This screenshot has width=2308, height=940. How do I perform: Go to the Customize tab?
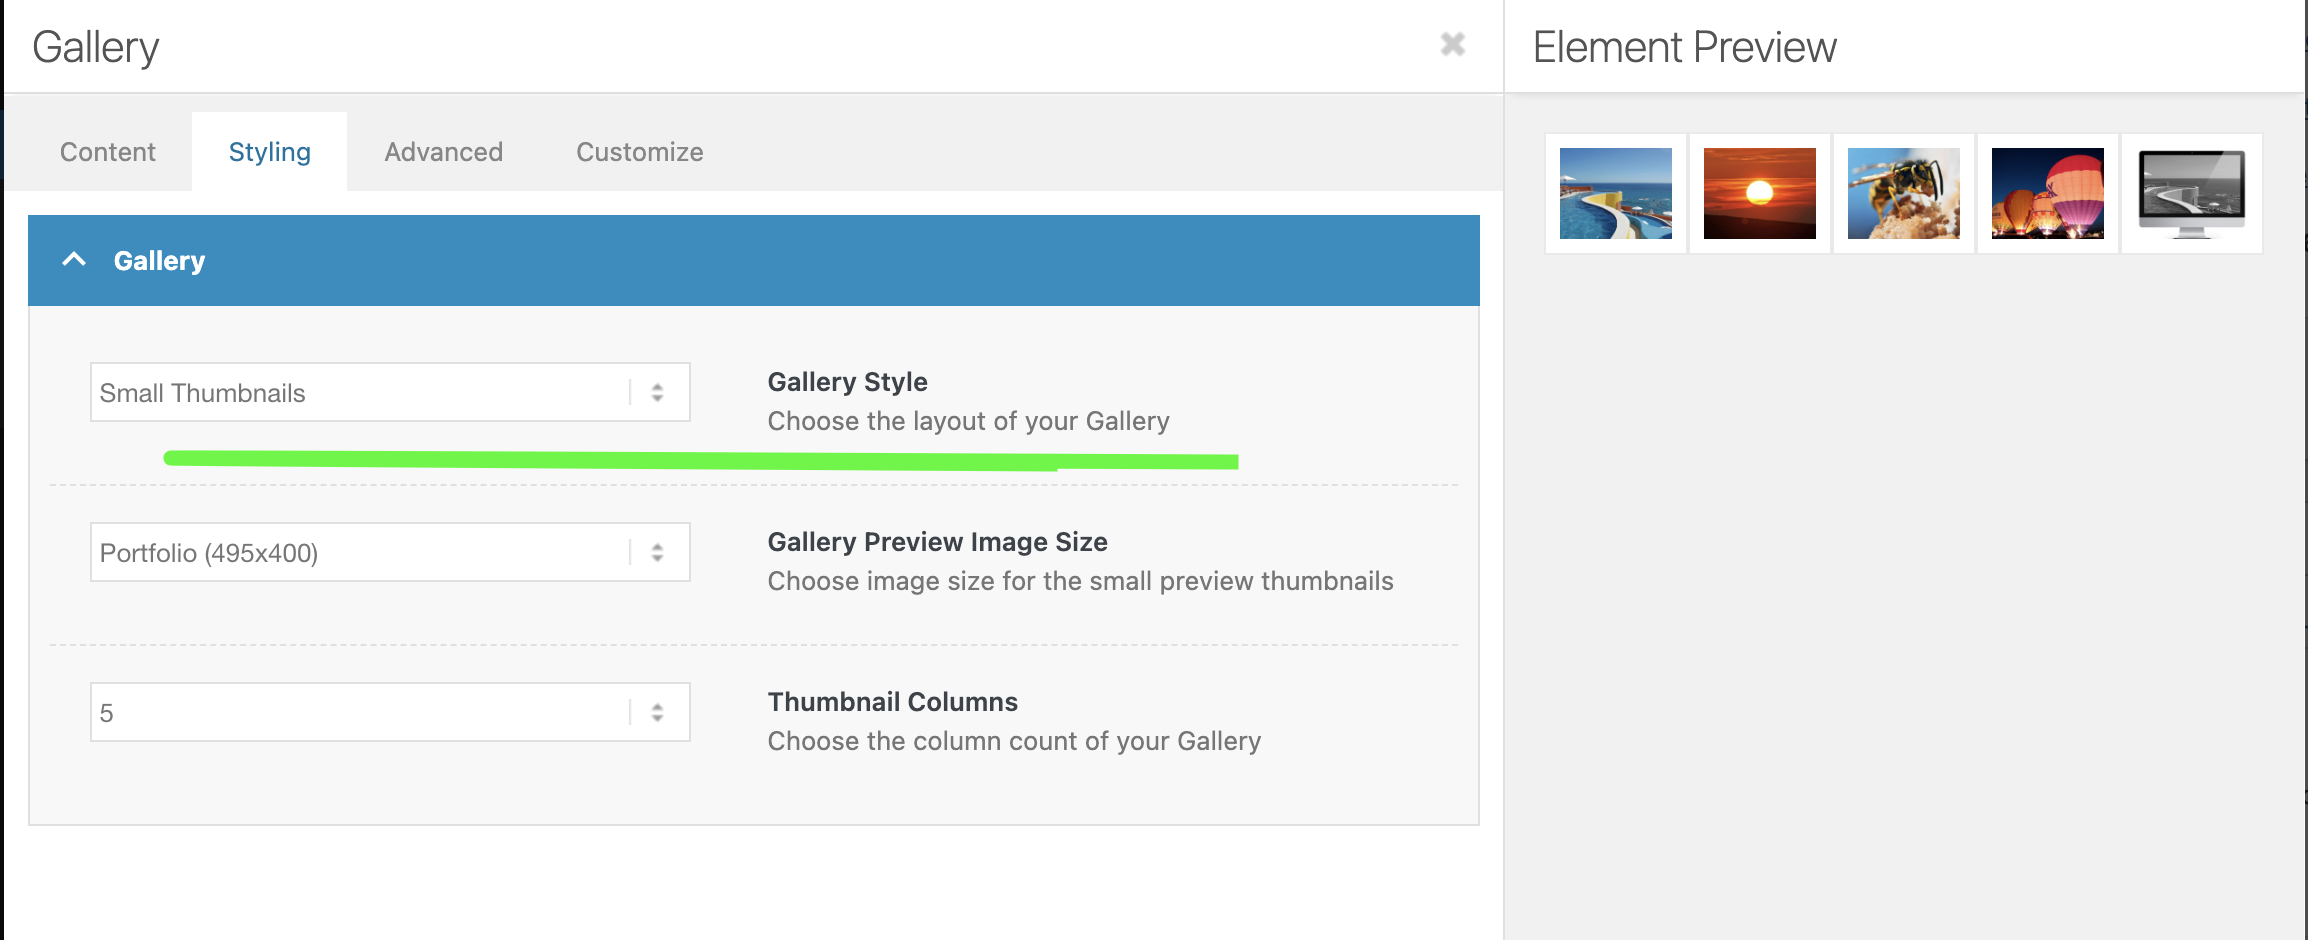(639, 152)
